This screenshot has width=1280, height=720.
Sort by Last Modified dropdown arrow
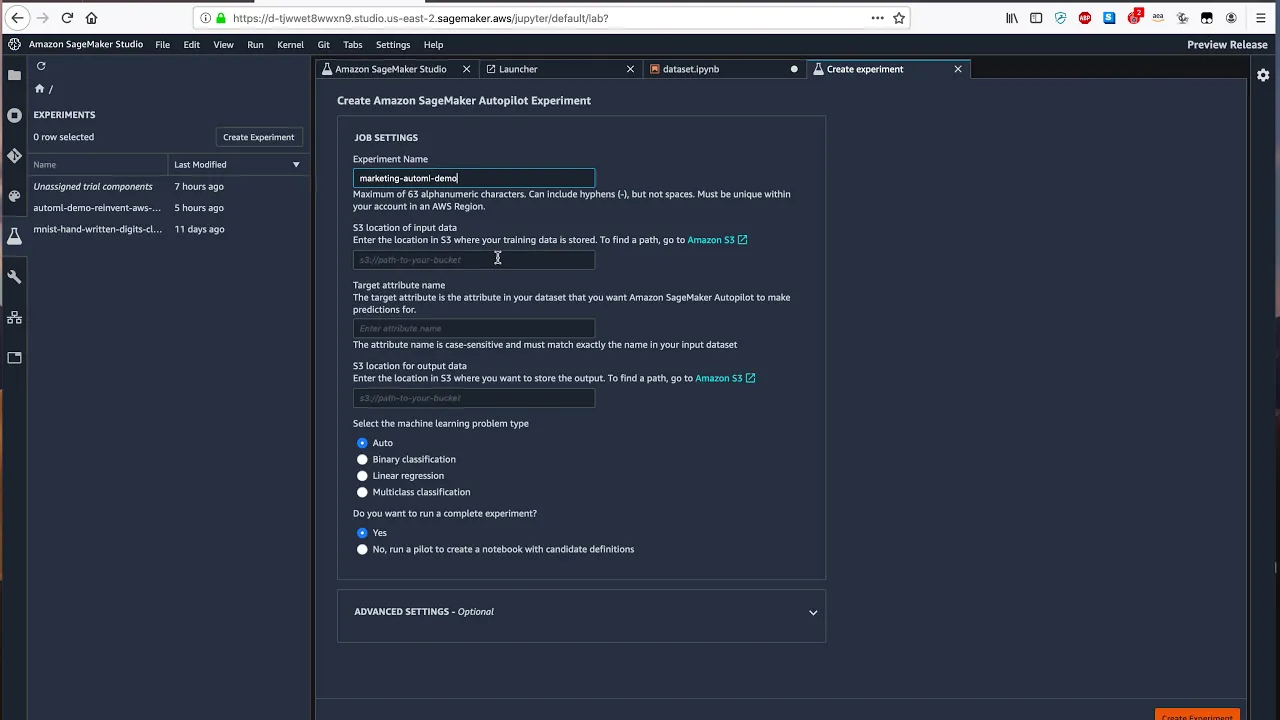click(x=296, y=165)
